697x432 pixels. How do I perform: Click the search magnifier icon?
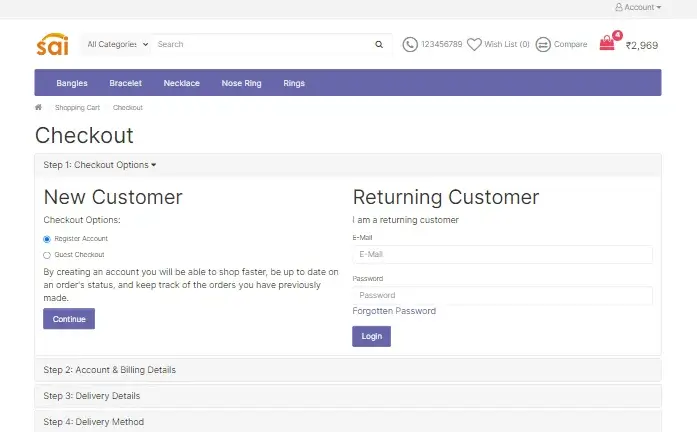coord(379,45)
